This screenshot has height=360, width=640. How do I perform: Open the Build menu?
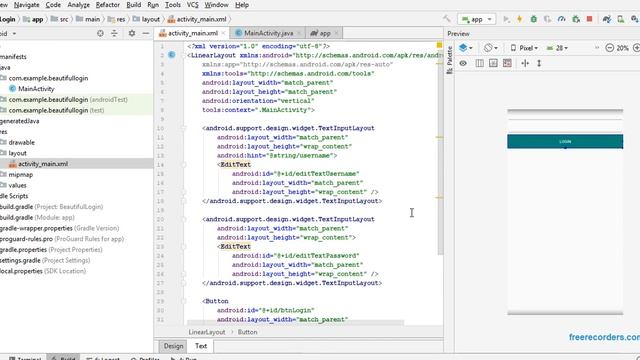coord(133,5)
